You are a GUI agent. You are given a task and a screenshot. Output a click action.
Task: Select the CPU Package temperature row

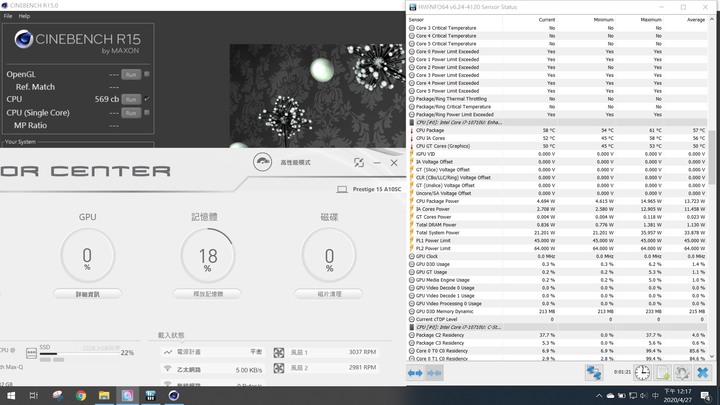(557, 130)
